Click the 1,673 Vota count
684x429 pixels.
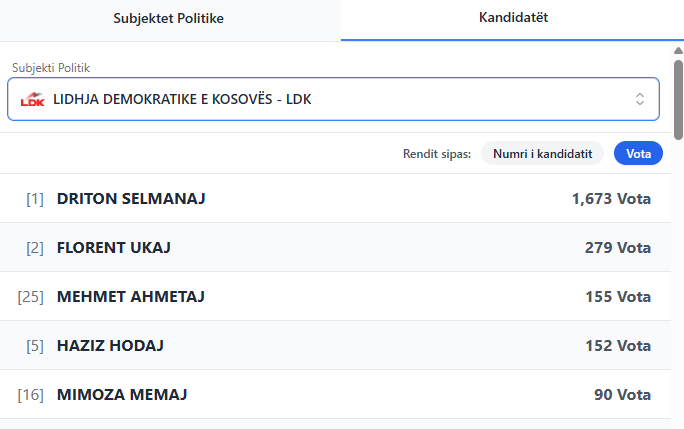pos(611,198)
